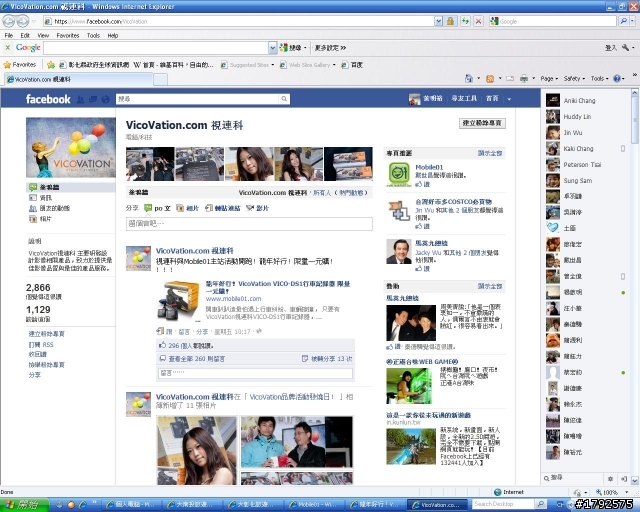Screen dimensions: 640x512
Task: Click the write-something wall post box
Action: point(249,224)
